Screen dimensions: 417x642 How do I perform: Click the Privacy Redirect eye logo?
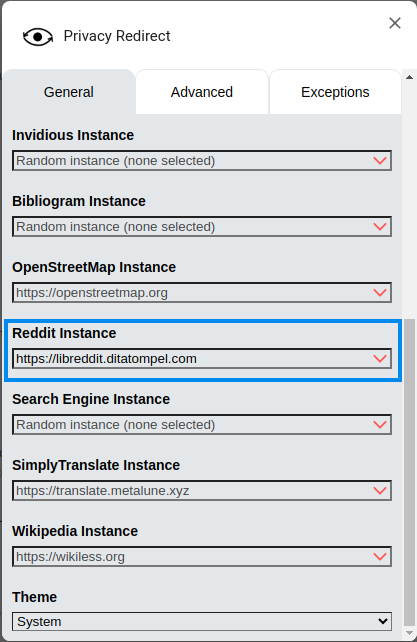[38, 37]
